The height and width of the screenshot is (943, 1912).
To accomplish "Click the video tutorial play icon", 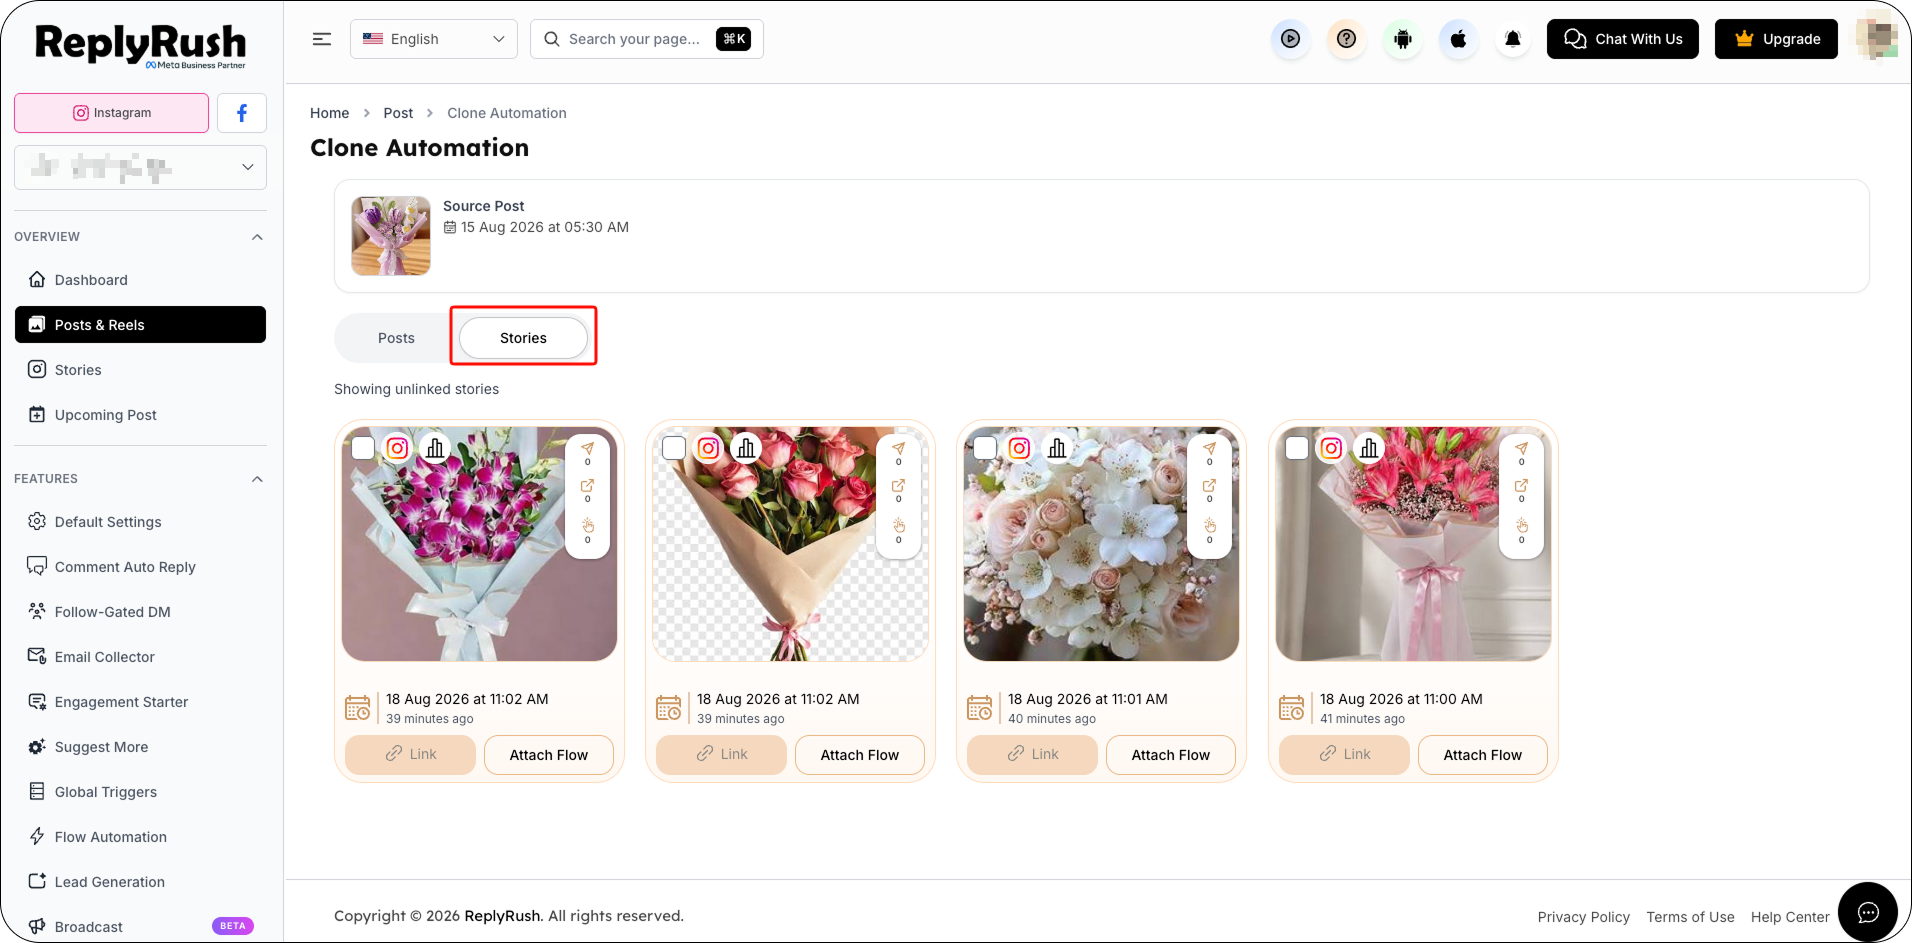I will click(1291, 39).
